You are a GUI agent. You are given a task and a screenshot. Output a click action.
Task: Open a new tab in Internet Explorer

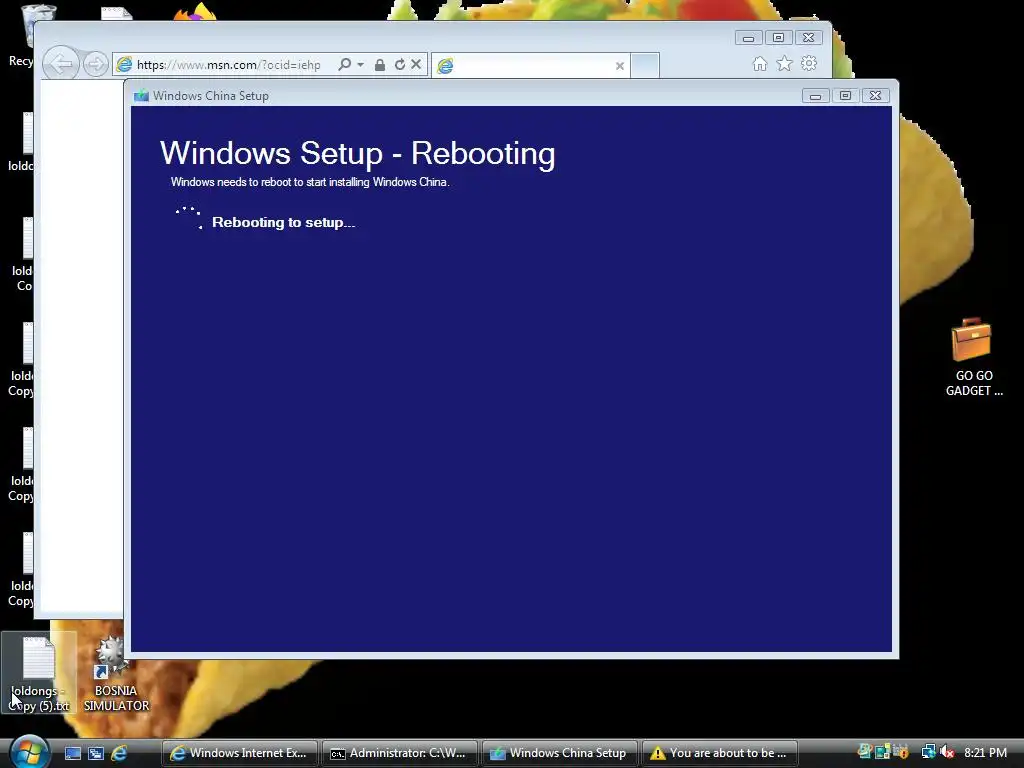pos(645,65)
